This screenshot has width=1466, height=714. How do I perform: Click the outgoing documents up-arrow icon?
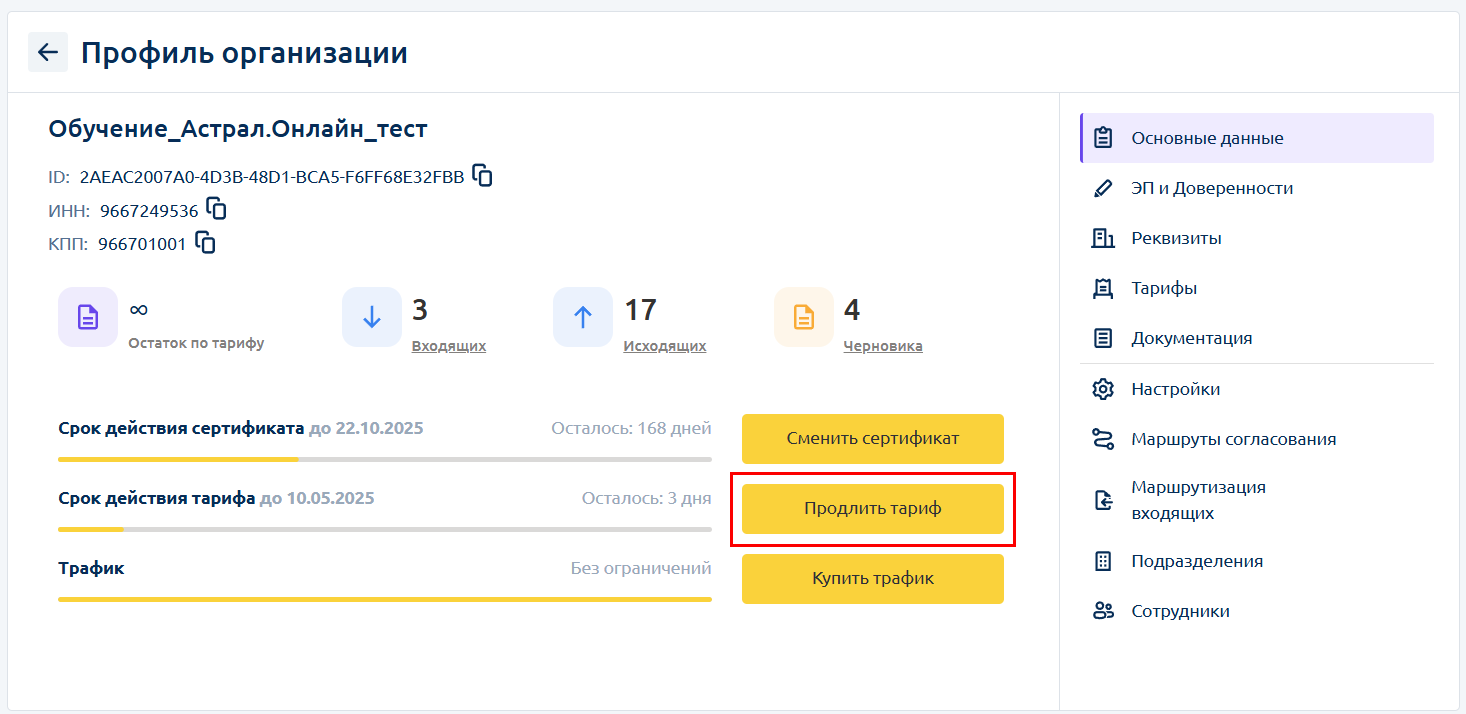[x=583, y=317]
